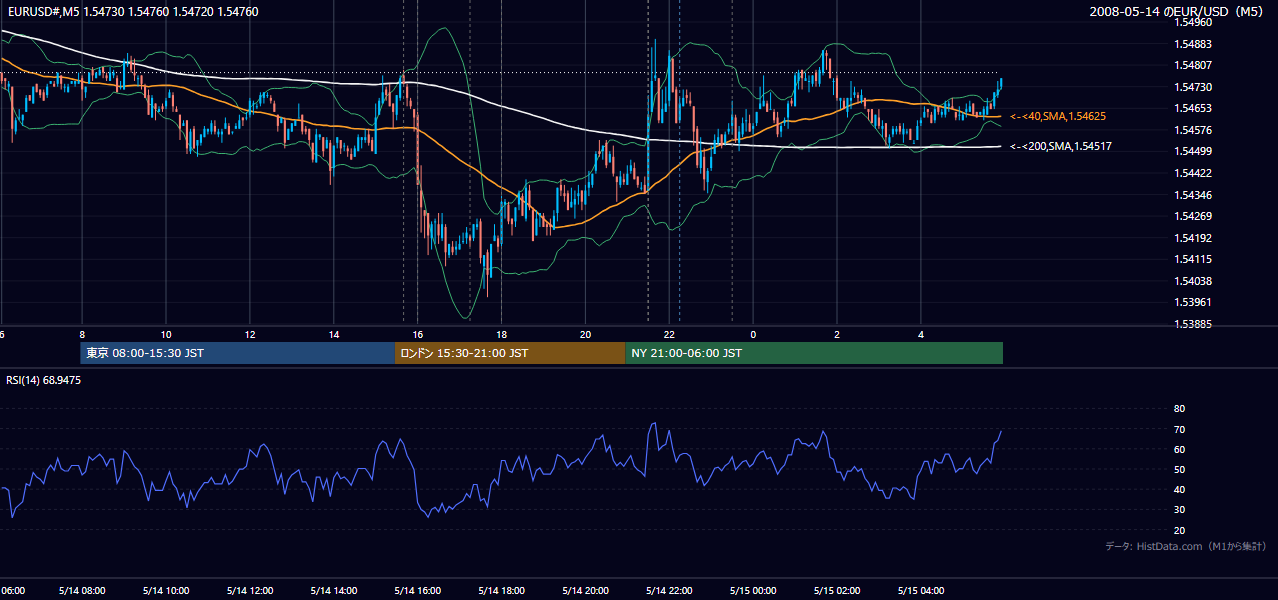Click price axis label 1.54576
Image resolution: width=1278 pixels, height=600 pixels.
pyautogui.click(x=1193, y=130)
